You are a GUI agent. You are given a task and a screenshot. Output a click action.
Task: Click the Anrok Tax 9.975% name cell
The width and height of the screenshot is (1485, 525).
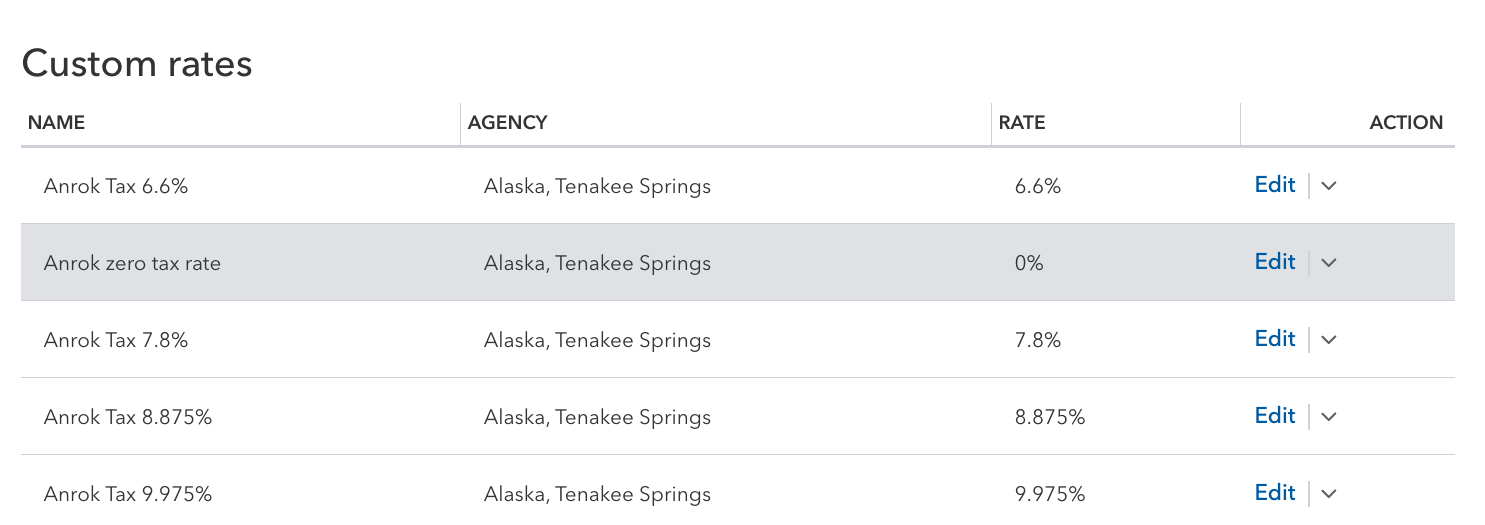128,495
